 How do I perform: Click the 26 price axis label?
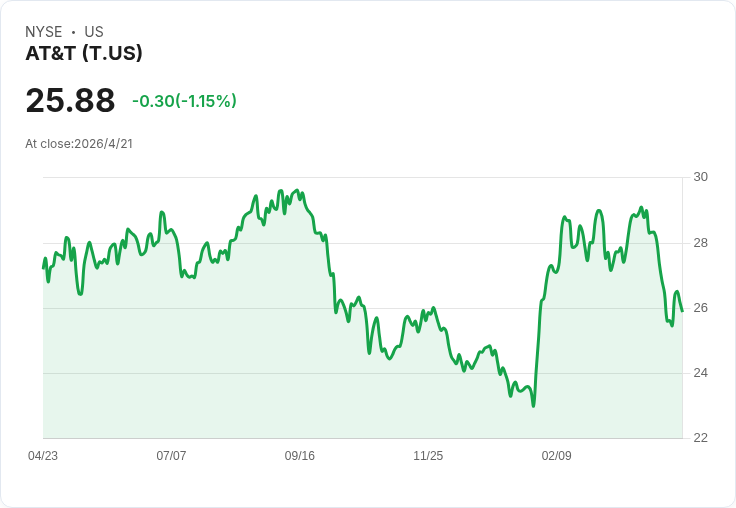point(701,308)
